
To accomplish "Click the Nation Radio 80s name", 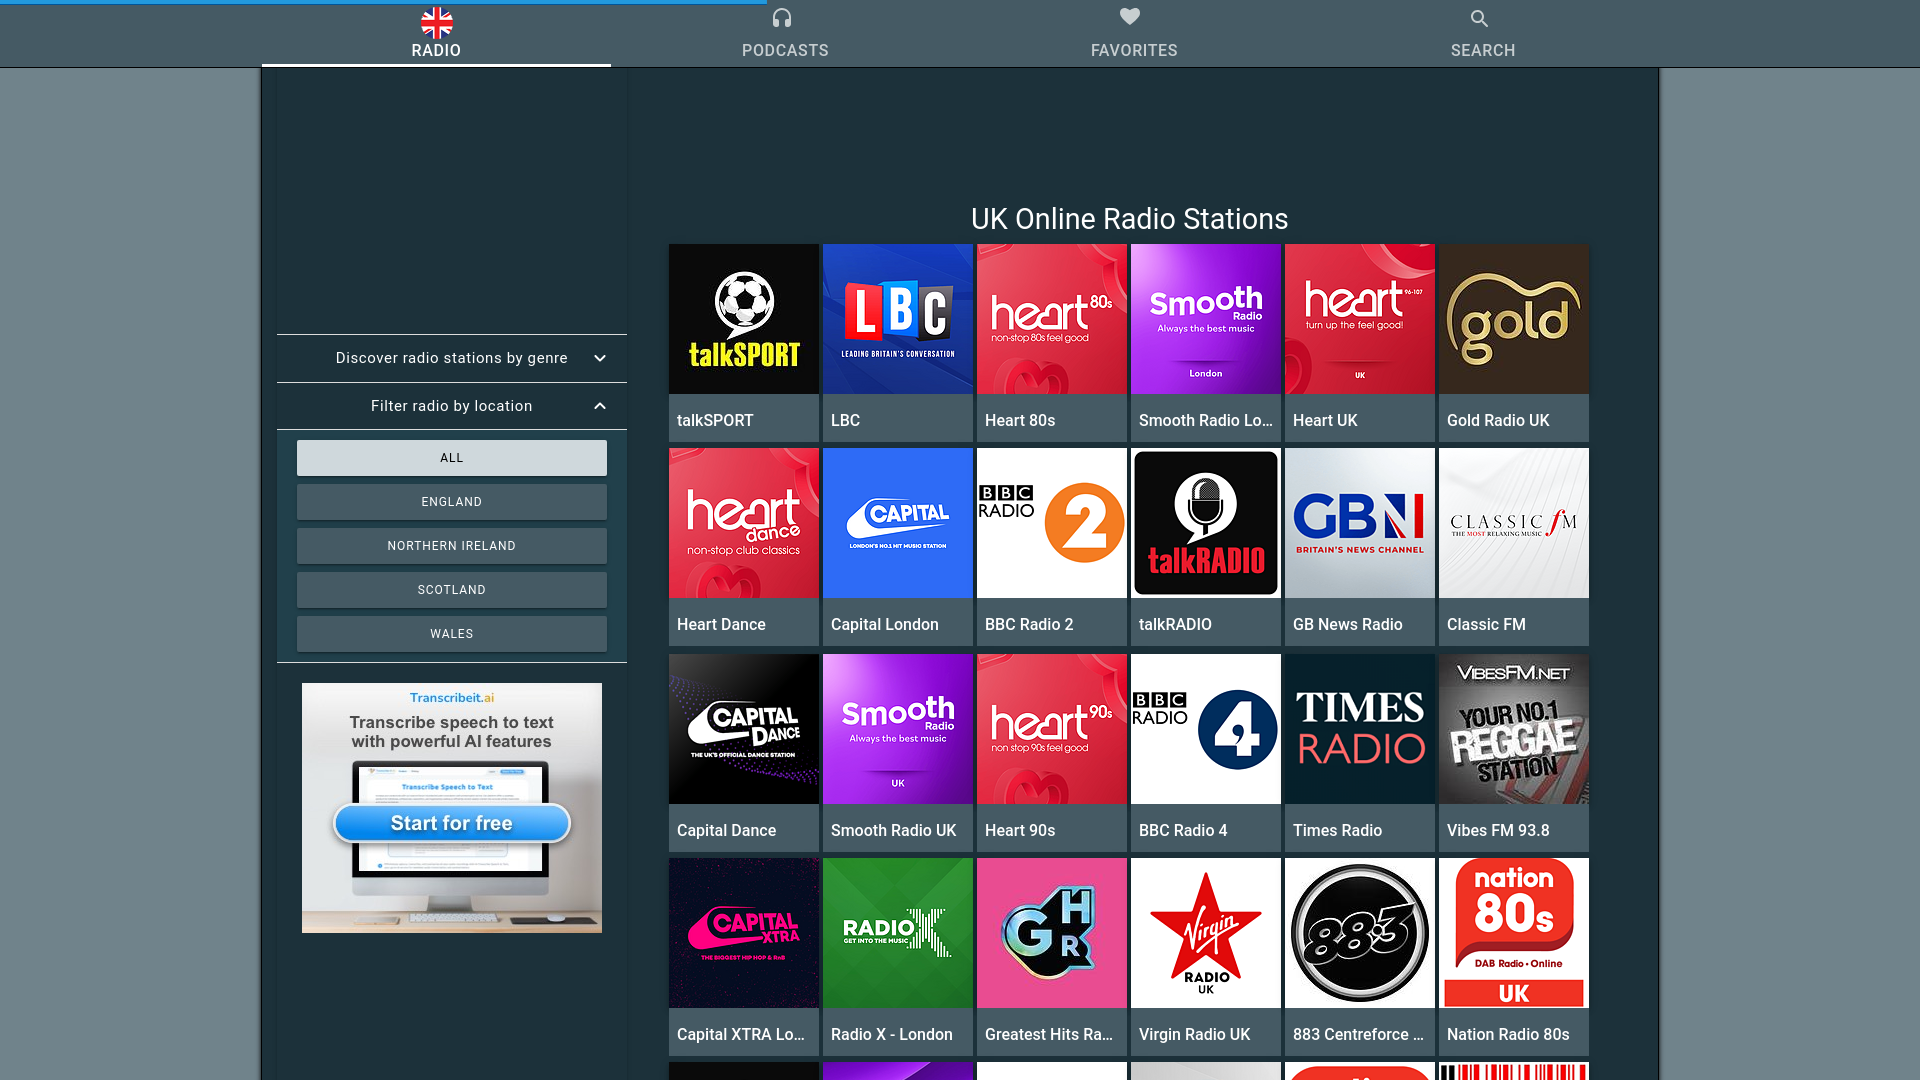I will click(1508, 1035).
